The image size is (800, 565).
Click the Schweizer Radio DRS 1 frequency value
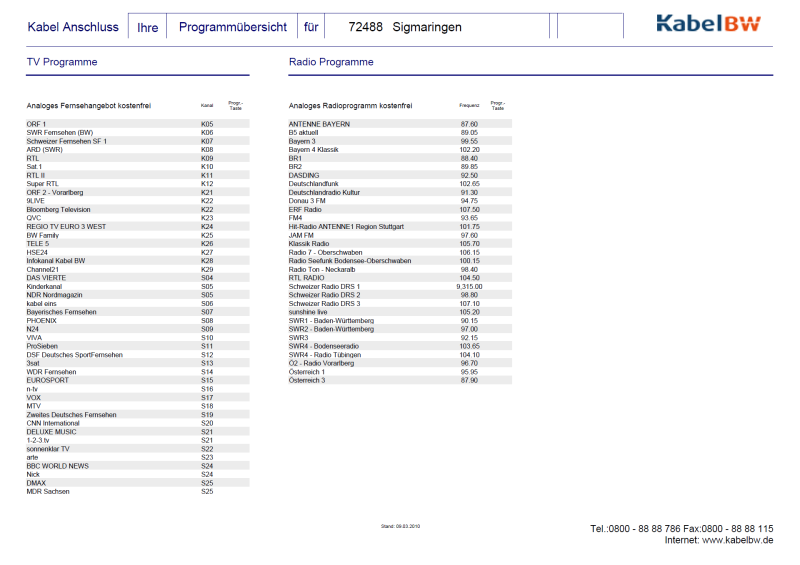click(x=469, y=286)
